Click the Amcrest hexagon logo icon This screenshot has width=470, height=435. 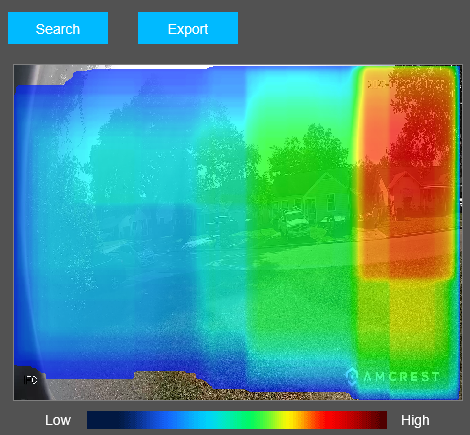click(352, 377)
